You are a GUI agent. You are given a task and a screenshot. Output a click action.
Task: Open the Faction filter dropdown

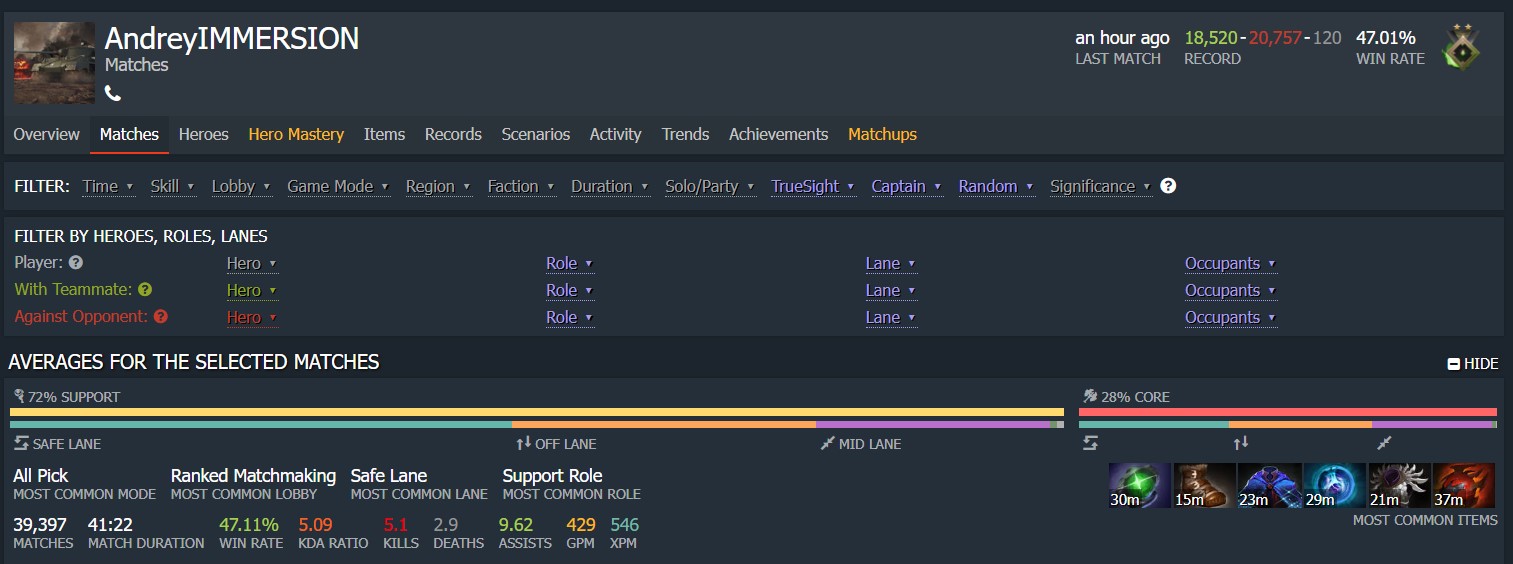521,186
